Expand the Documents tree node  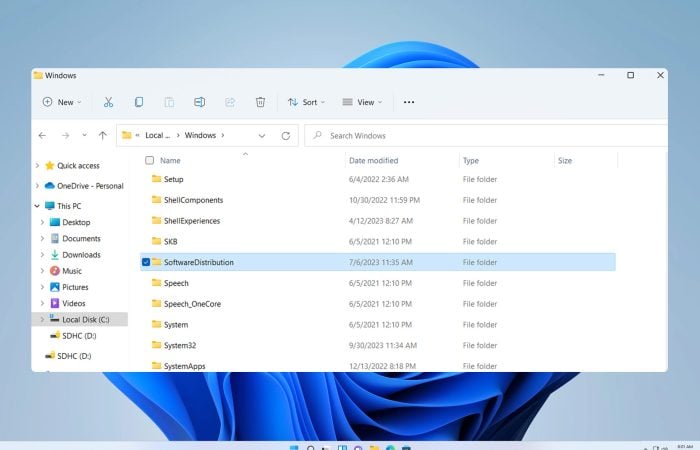click(42, 238)
